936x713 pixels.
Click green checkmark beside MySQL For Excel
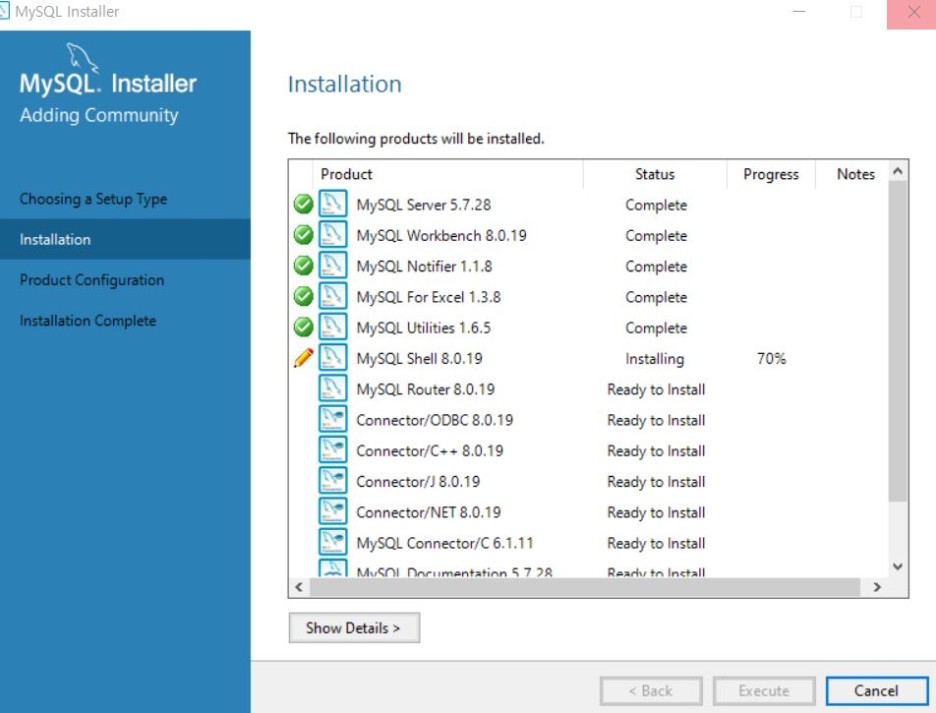point(303,296)
